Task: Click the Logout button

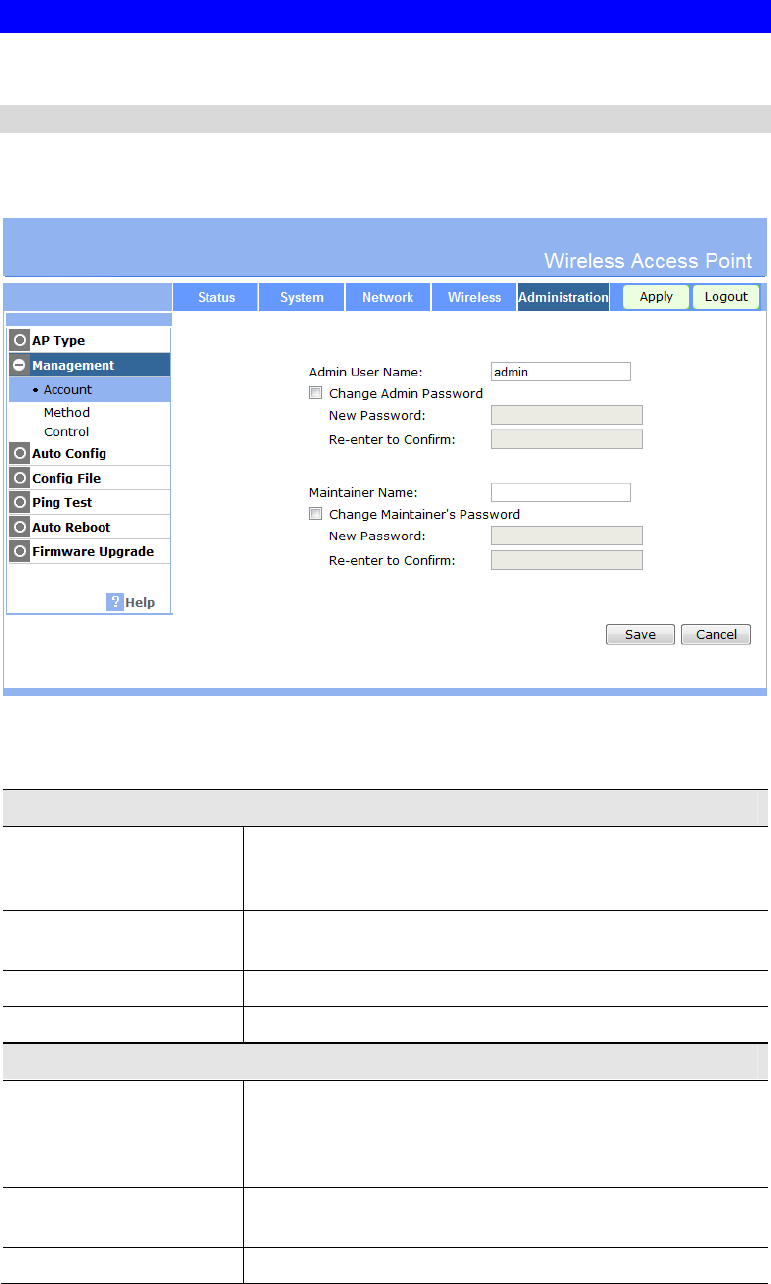Action: tap(726, 297)
